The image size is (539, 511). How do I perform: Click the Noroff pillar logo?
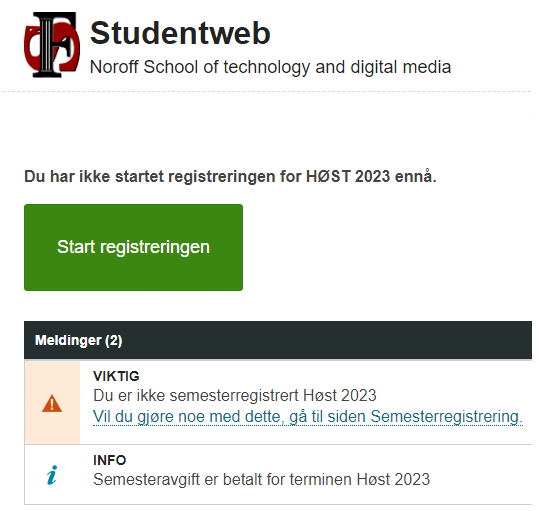(x=52, y=45)
